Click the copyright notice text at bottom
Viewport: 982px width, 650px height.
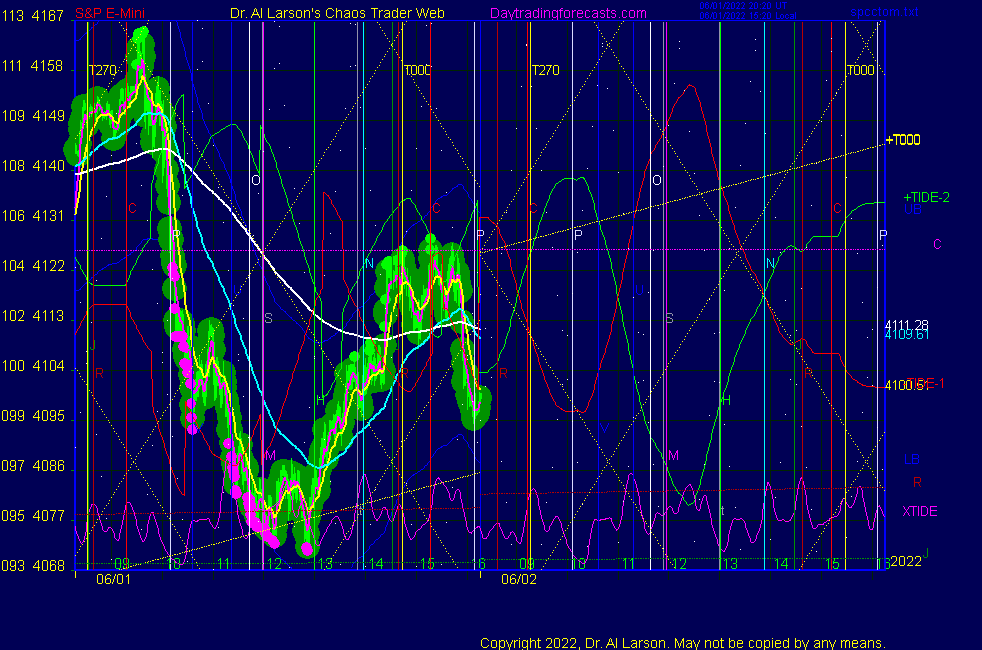(x=683, y=642)
